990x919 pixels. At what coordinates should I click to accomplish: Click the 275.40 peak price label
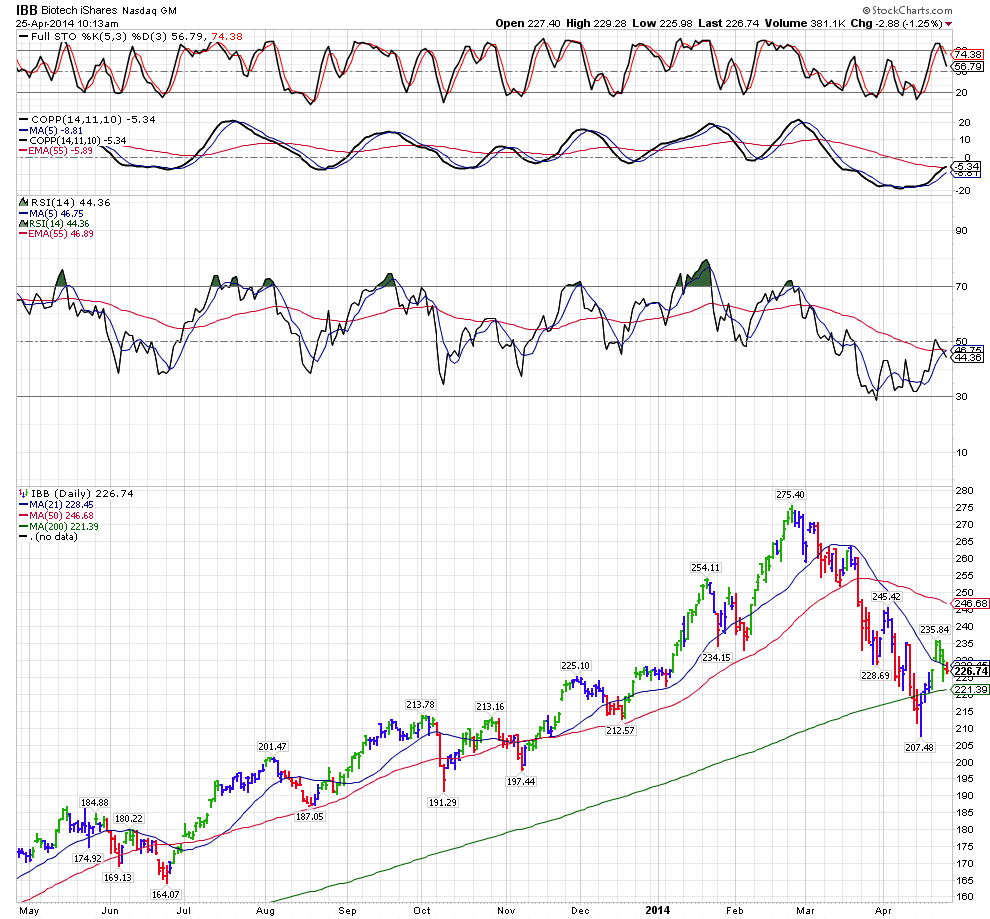pyautogui.click(x=790, y=495)
